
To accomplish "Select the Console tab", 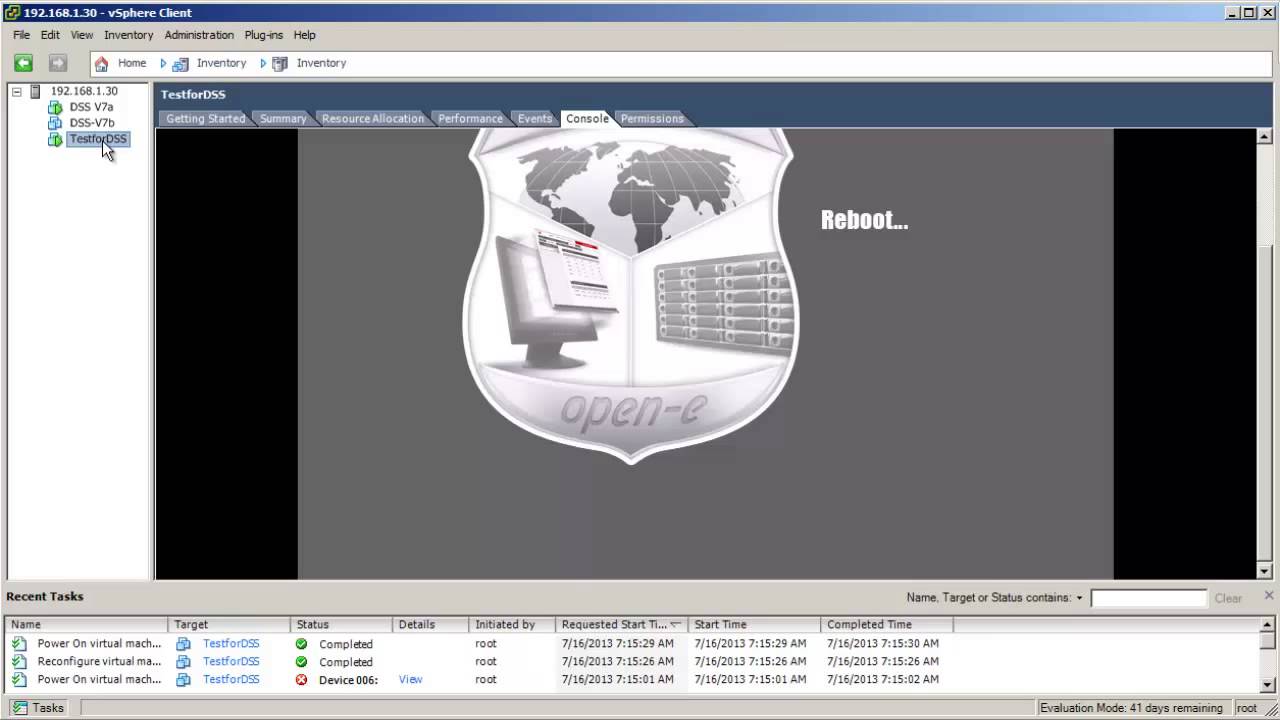I will click(x=587, y=119).
